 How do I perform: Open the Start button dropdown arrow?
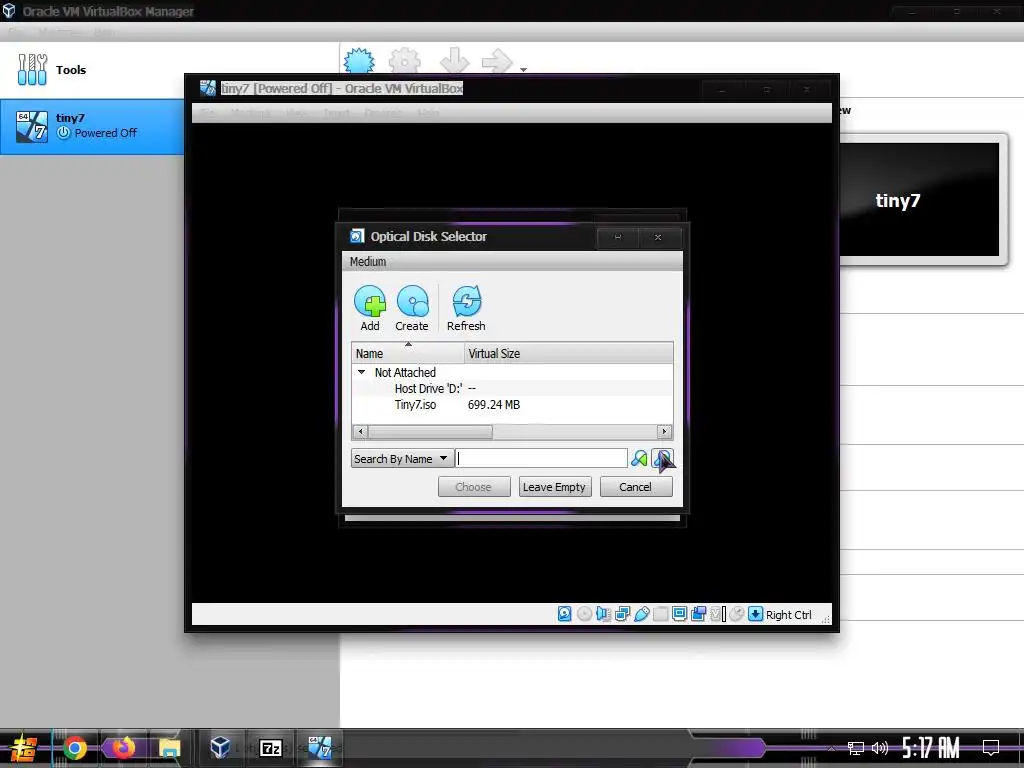click(x=523, y=69)
